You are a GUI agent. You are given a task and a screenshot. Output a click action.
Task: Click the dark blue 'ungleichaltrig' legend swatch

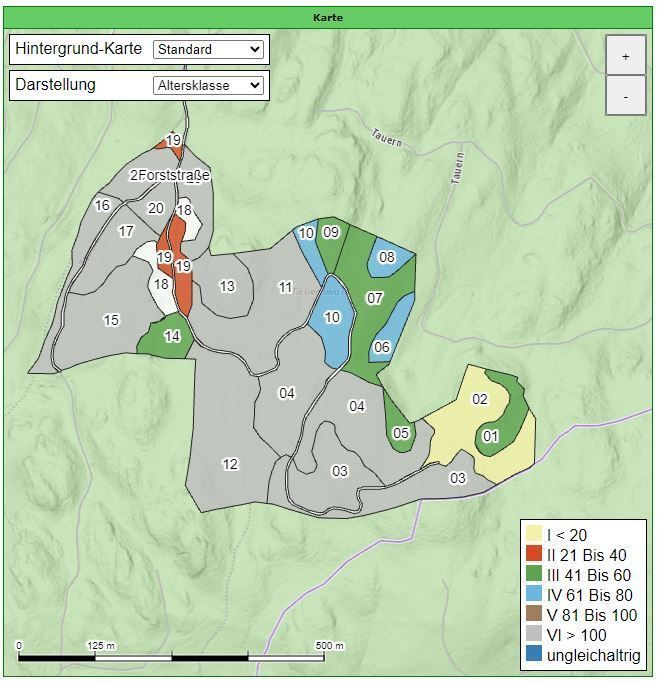tap(535, 656)
